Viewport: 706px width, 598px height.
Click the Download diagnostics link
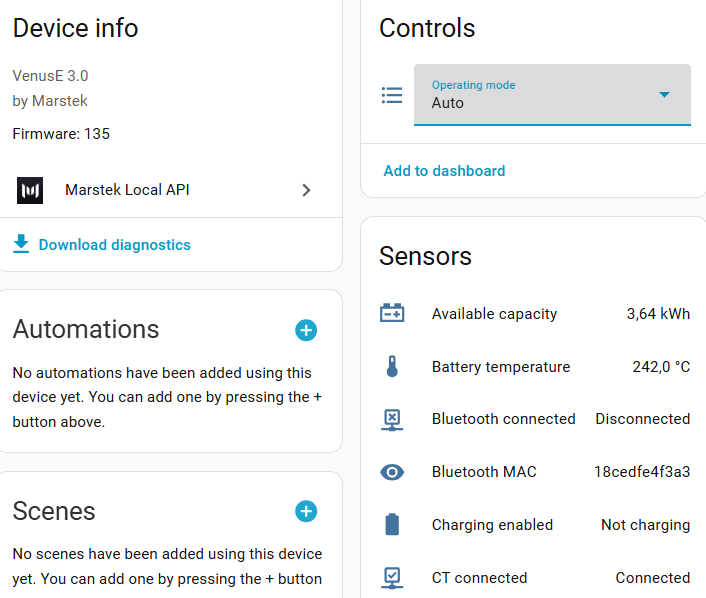pyautogui.click(x=114, y=244)
